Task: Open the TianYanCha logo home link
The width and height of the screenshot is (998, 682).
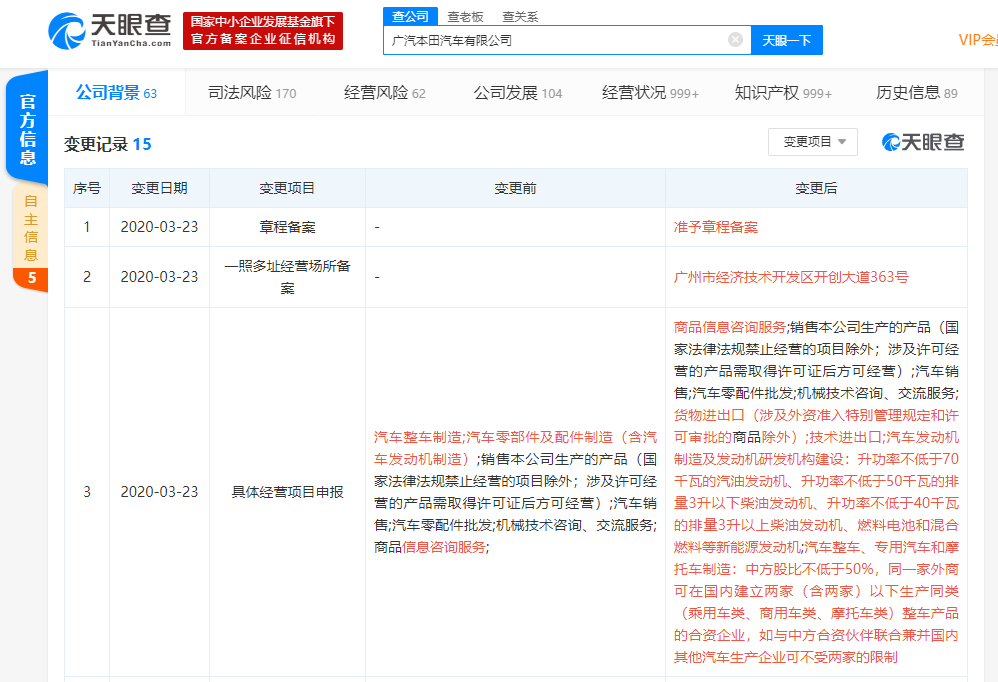Action: 109,31
